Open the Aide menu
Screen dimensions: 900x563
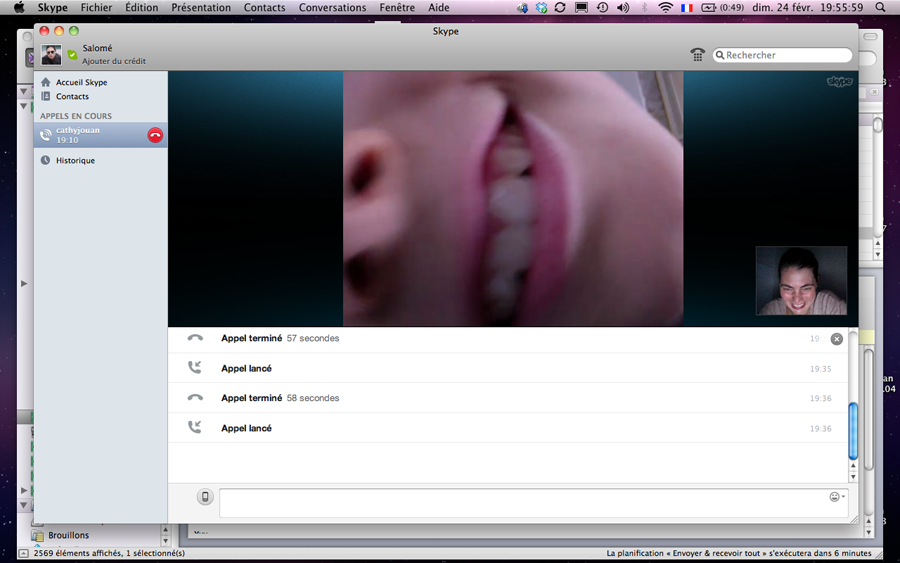pyautogui.click(x=439, y=7)
